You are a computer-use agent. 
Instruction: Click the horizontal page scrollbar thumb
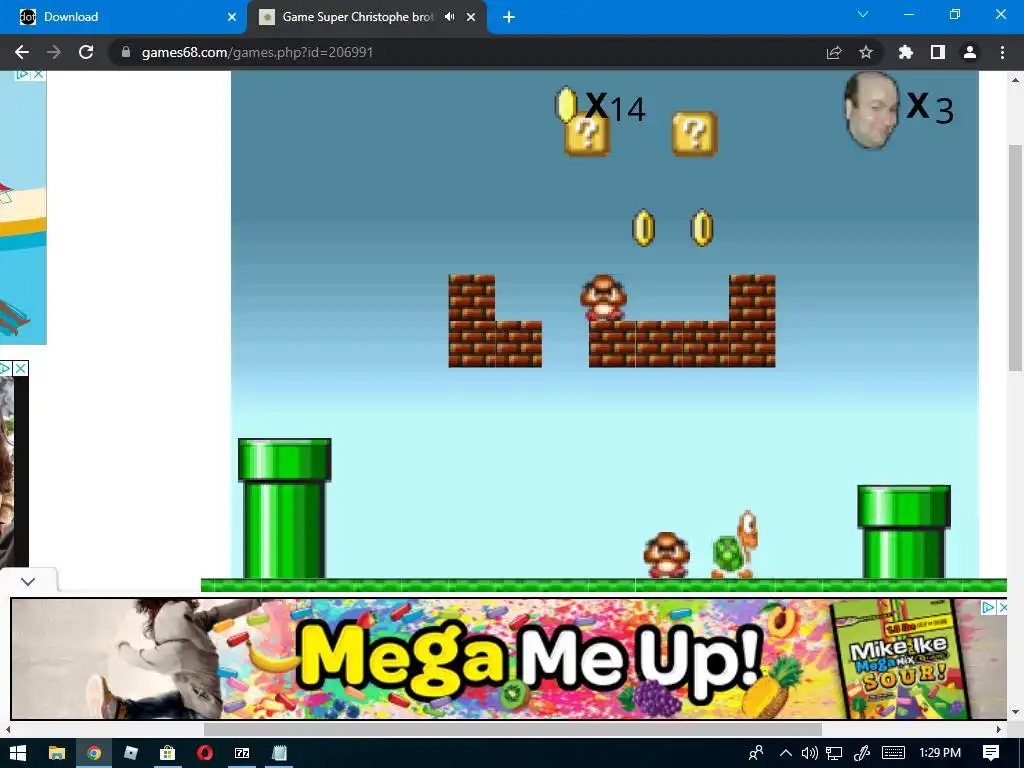pyautogui.click(x=513, y=729)
